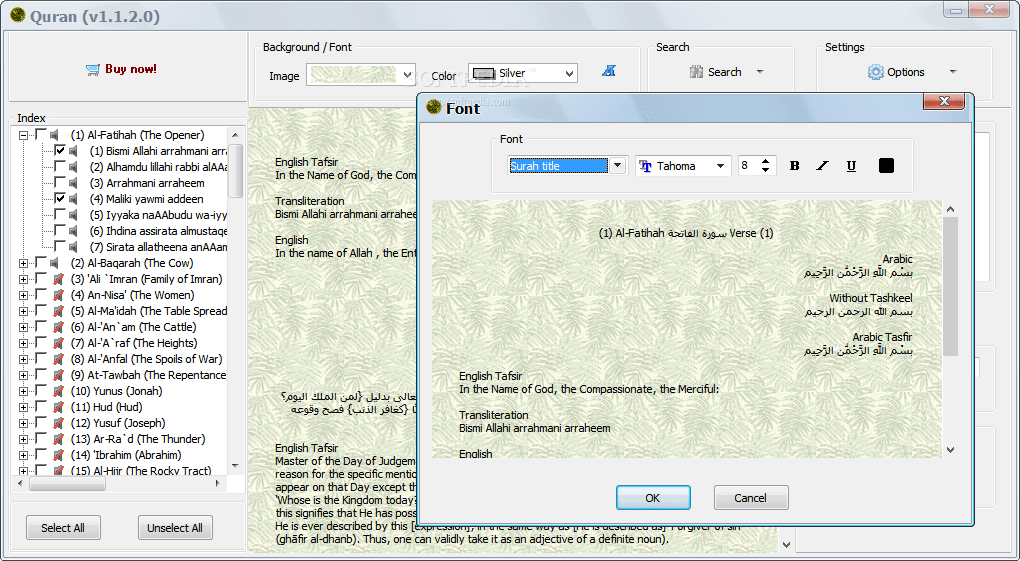Check the Al-Baqarah (The Cow) checkbox
1020x561 pixels.
41,263
